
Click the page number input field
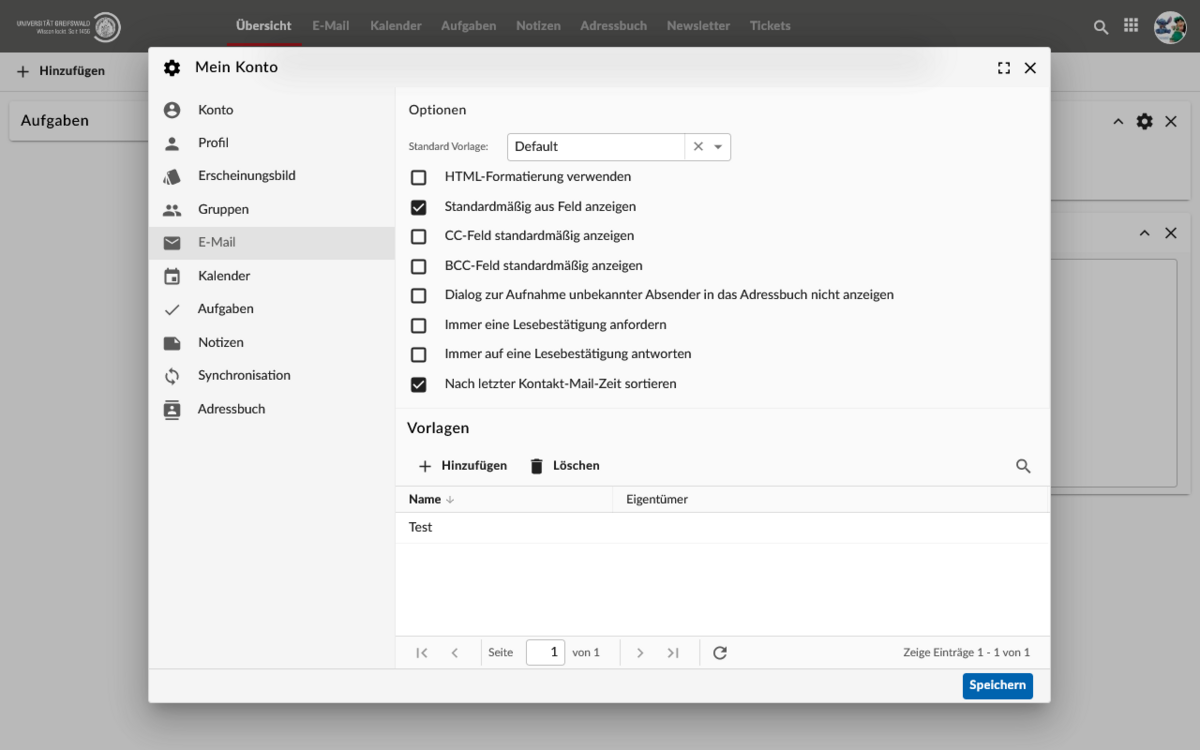click(x=545, y=653)
